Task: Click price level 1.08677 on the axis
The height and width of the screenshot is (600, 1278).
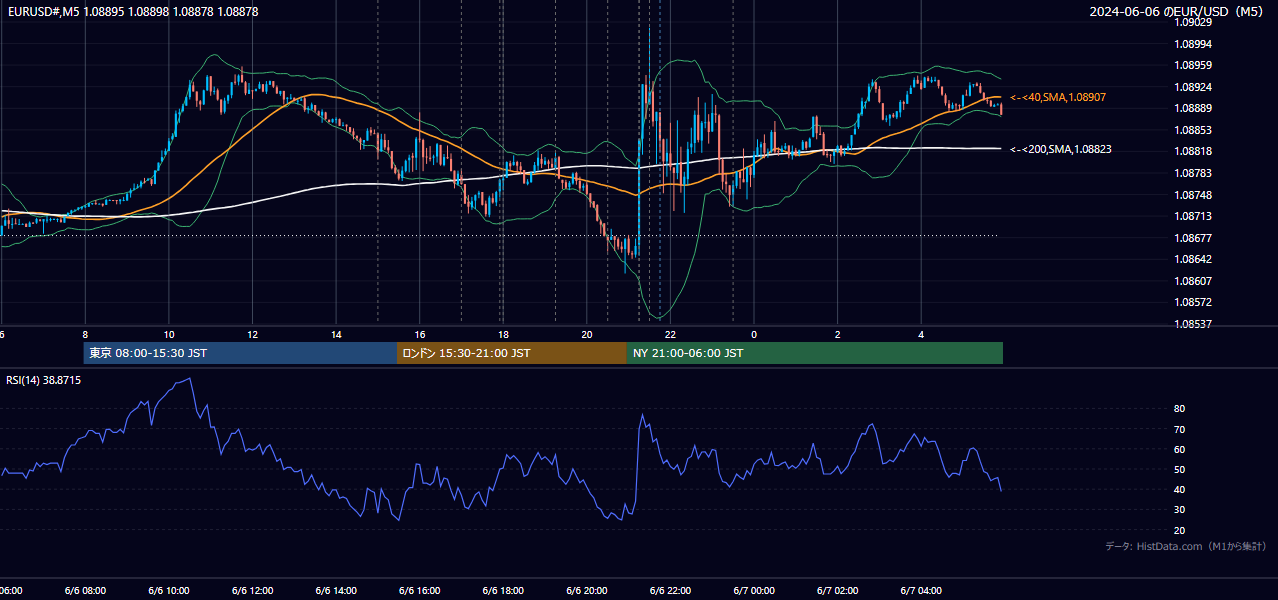Action: tap(1195, 238)
